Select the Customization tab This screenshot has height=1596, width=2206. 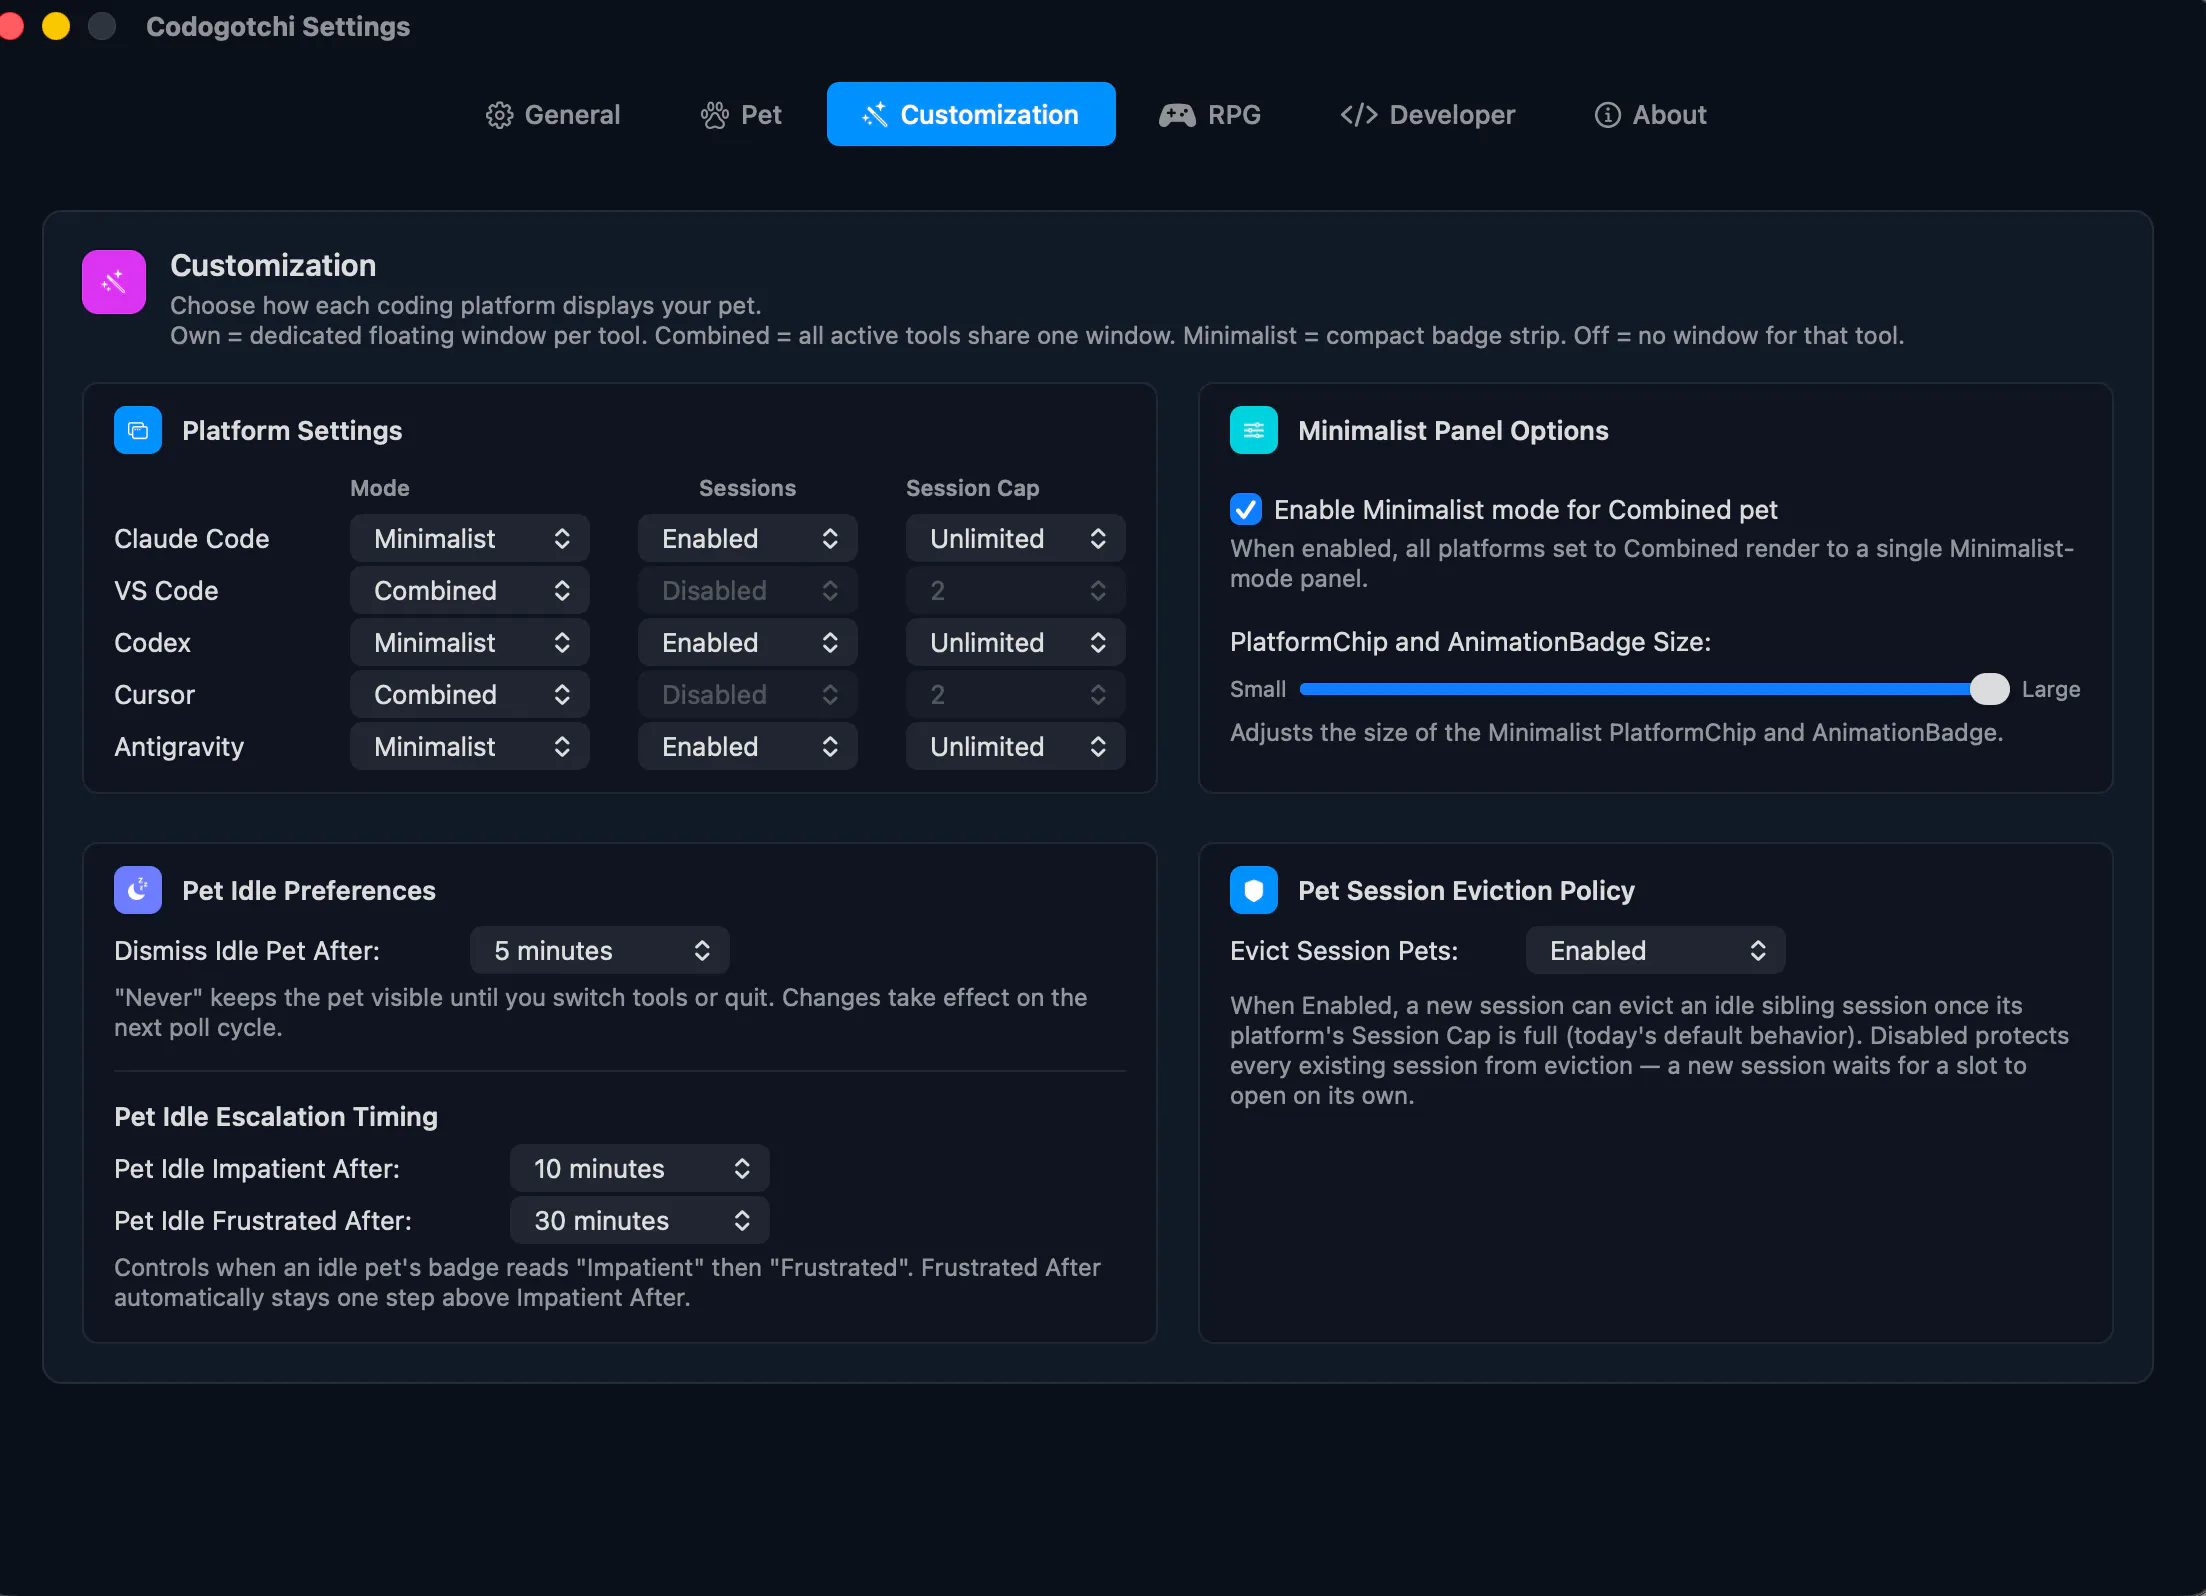(971, 114)
